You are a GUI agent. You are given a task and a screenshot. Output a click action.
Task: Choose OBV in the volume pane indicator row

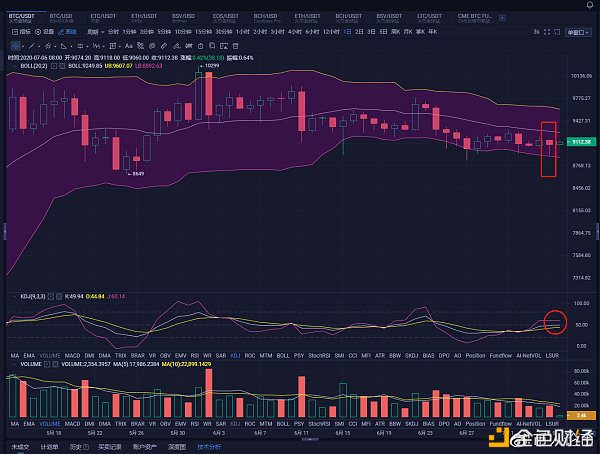pyautogui.click(x=165, y=424)
